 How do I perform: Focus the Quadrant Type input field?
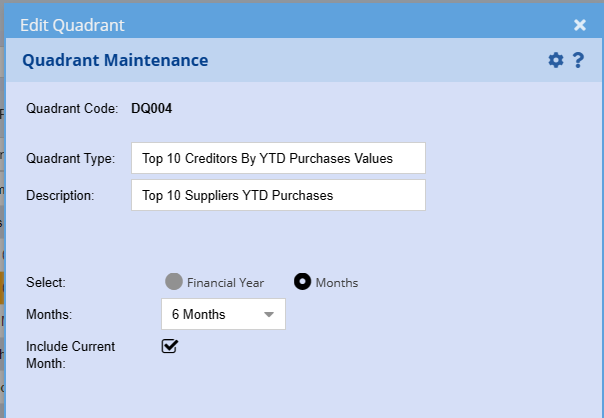pos(278,158)
